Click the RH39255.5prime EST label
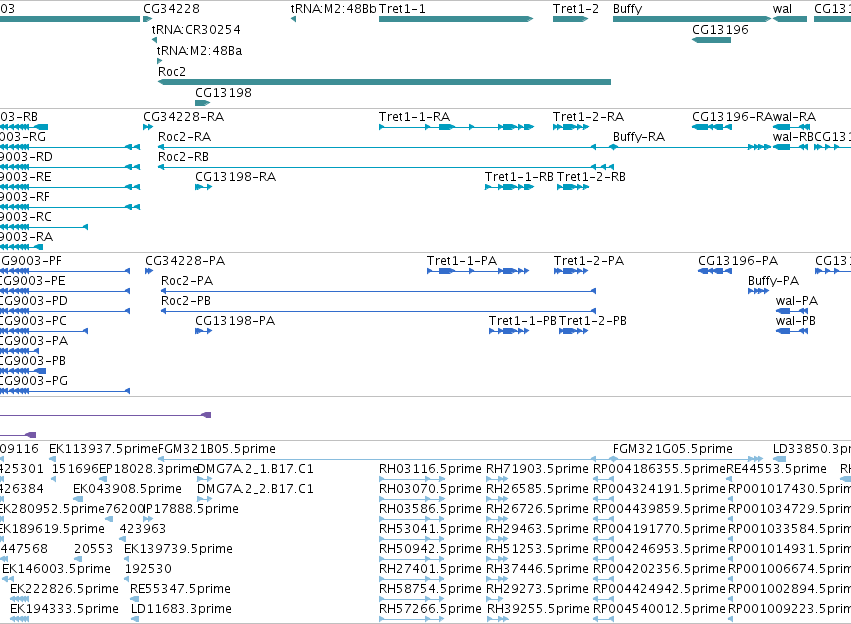851x624 pixels. (538, 609)
